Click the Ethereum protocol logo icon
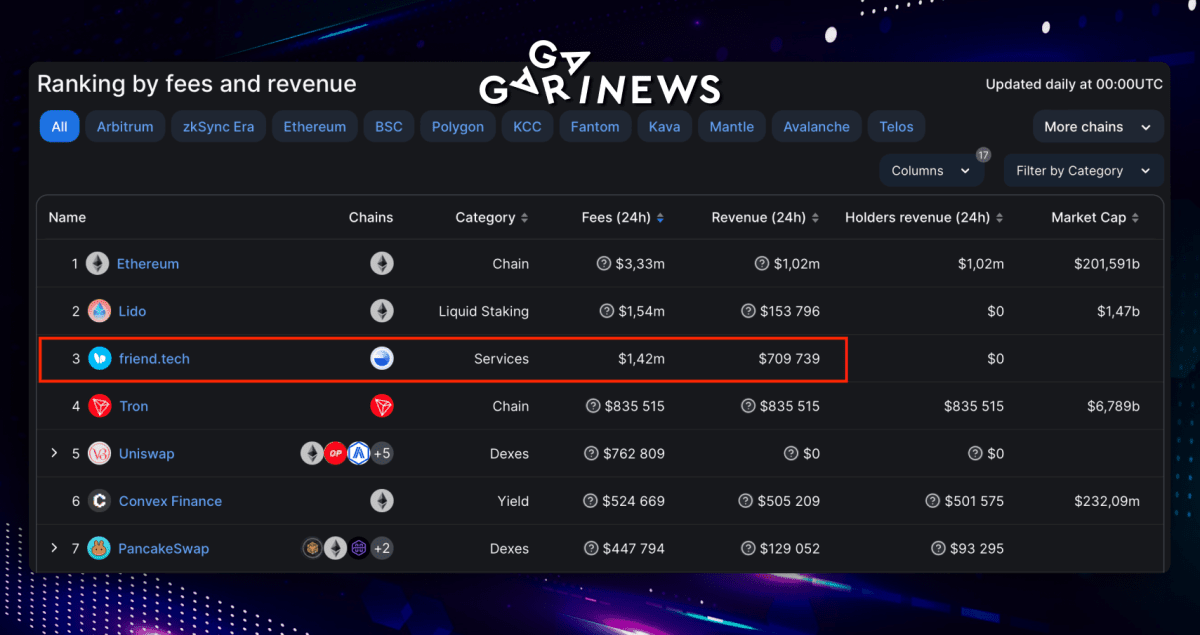 [97, 264]
